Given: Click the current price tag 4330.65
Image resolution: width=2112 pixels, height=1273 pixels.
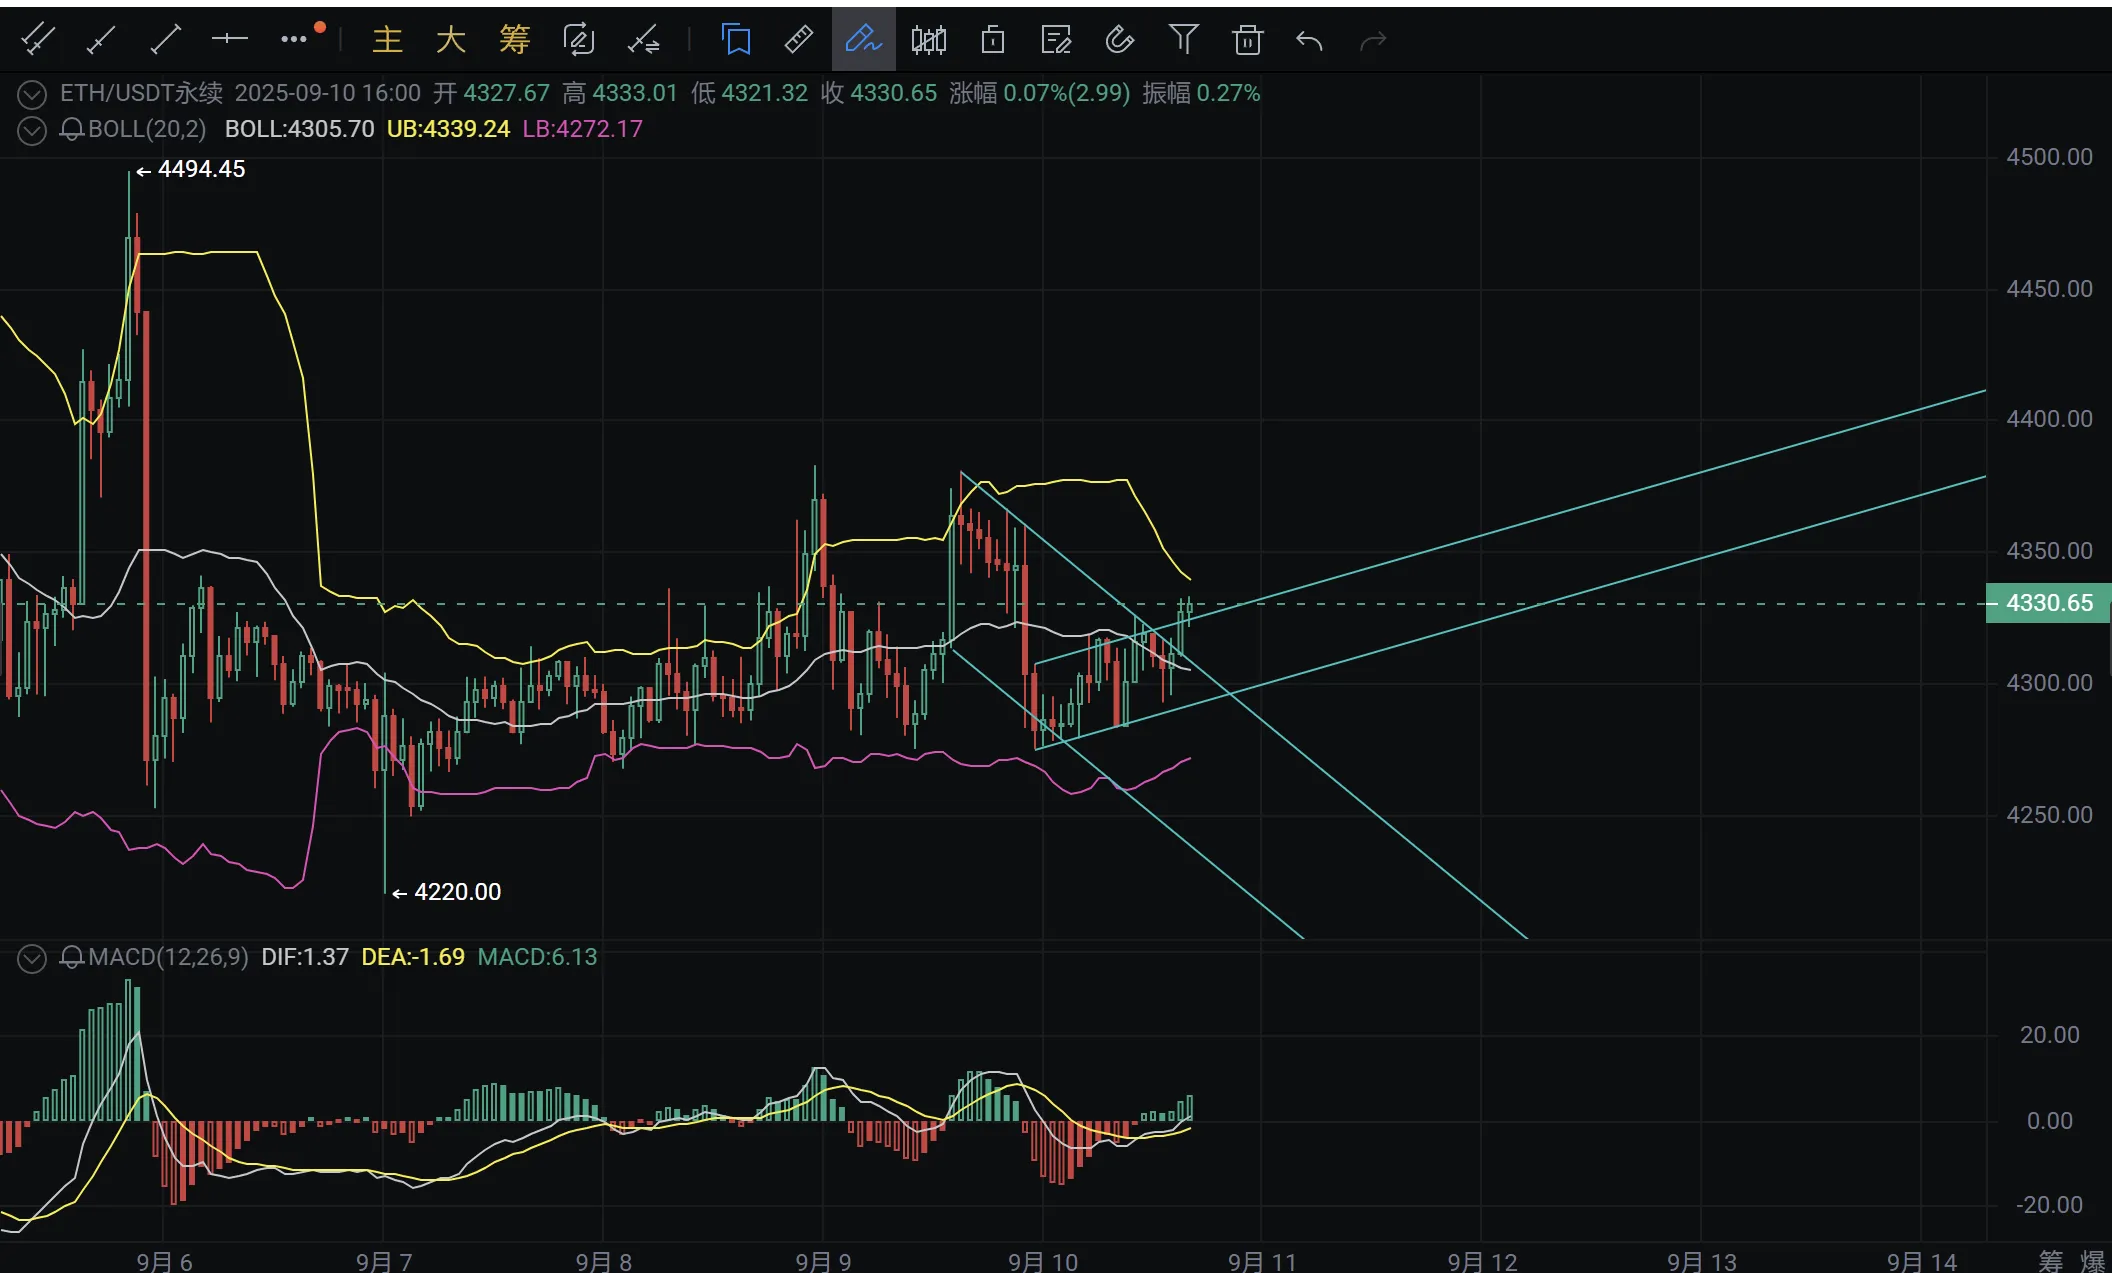Looking at the screenshot, I should click(2047, 603).
